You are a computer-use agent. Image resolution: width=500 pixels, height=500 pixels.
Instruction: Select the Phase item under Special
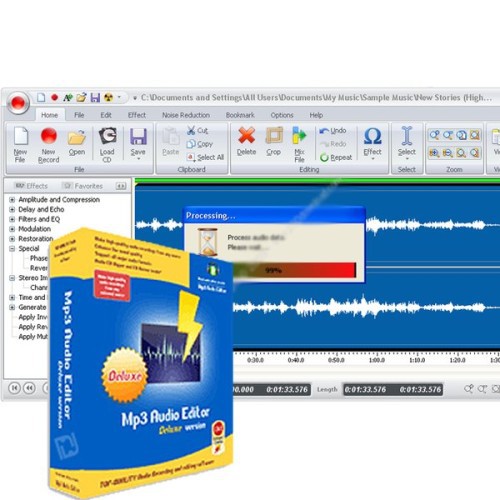pos(39,258)
